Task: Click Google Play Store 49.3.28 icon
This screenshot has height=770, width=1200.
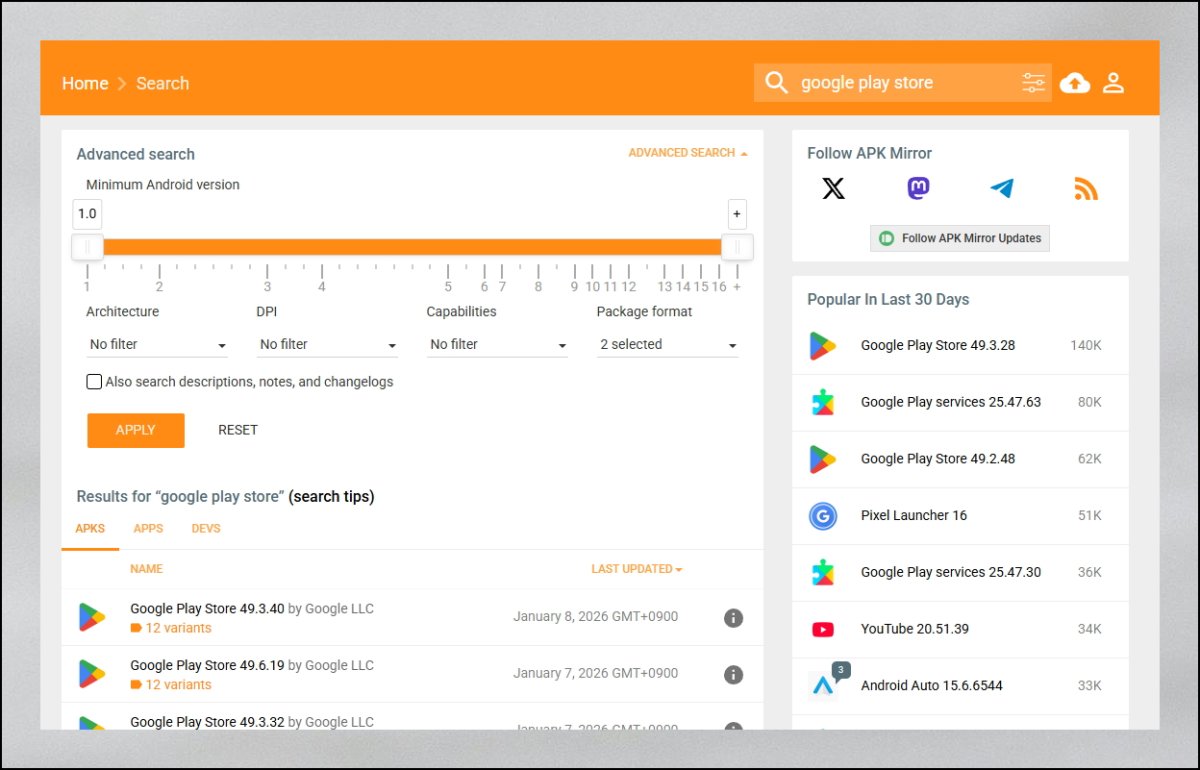Action: [823, 346]
